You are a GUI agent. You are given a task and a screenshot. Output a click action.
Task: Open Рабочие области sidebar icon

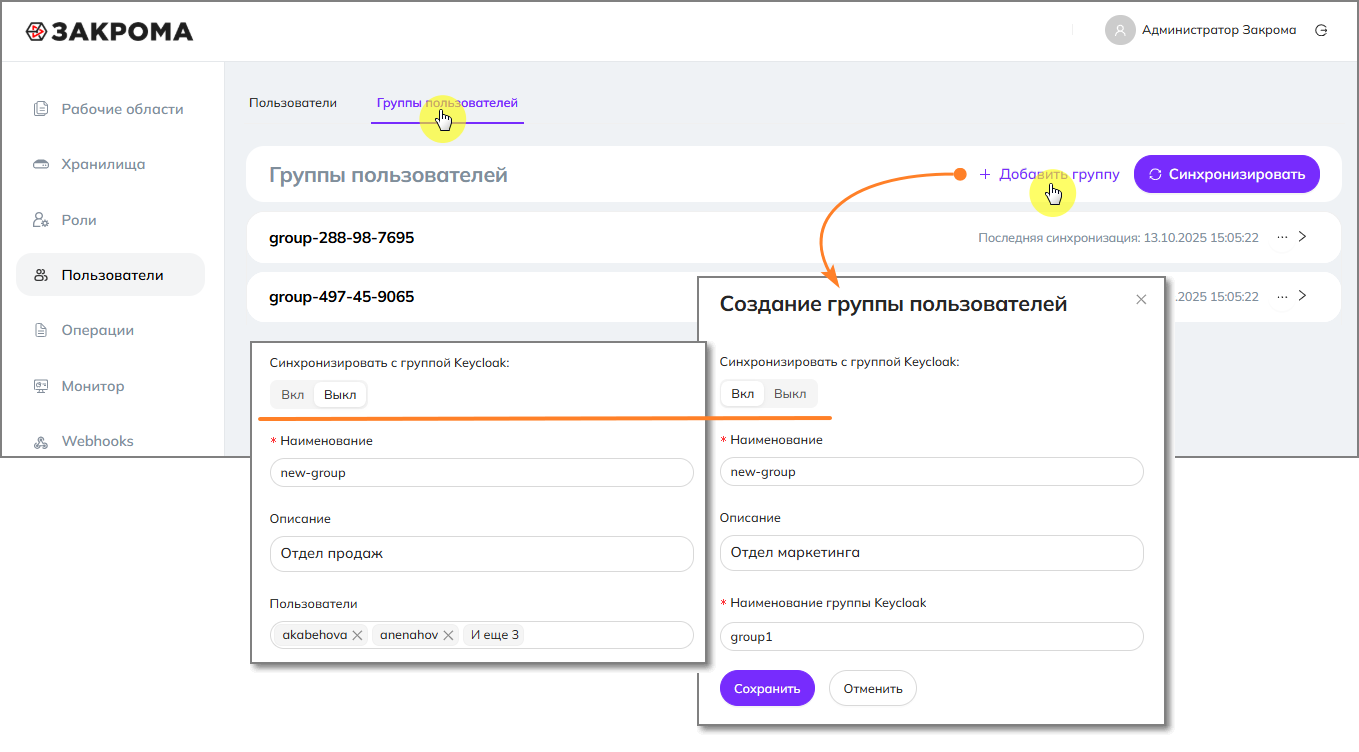point(41,109)
